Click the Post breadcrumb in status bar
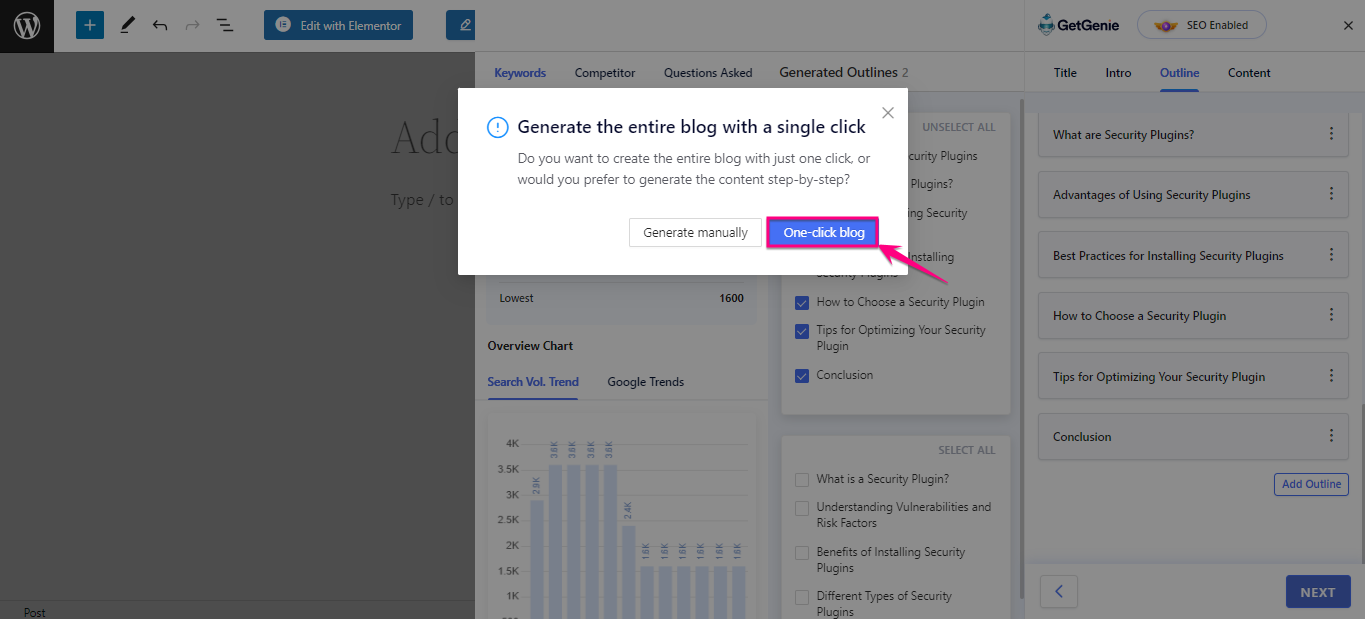 point(35,612)
